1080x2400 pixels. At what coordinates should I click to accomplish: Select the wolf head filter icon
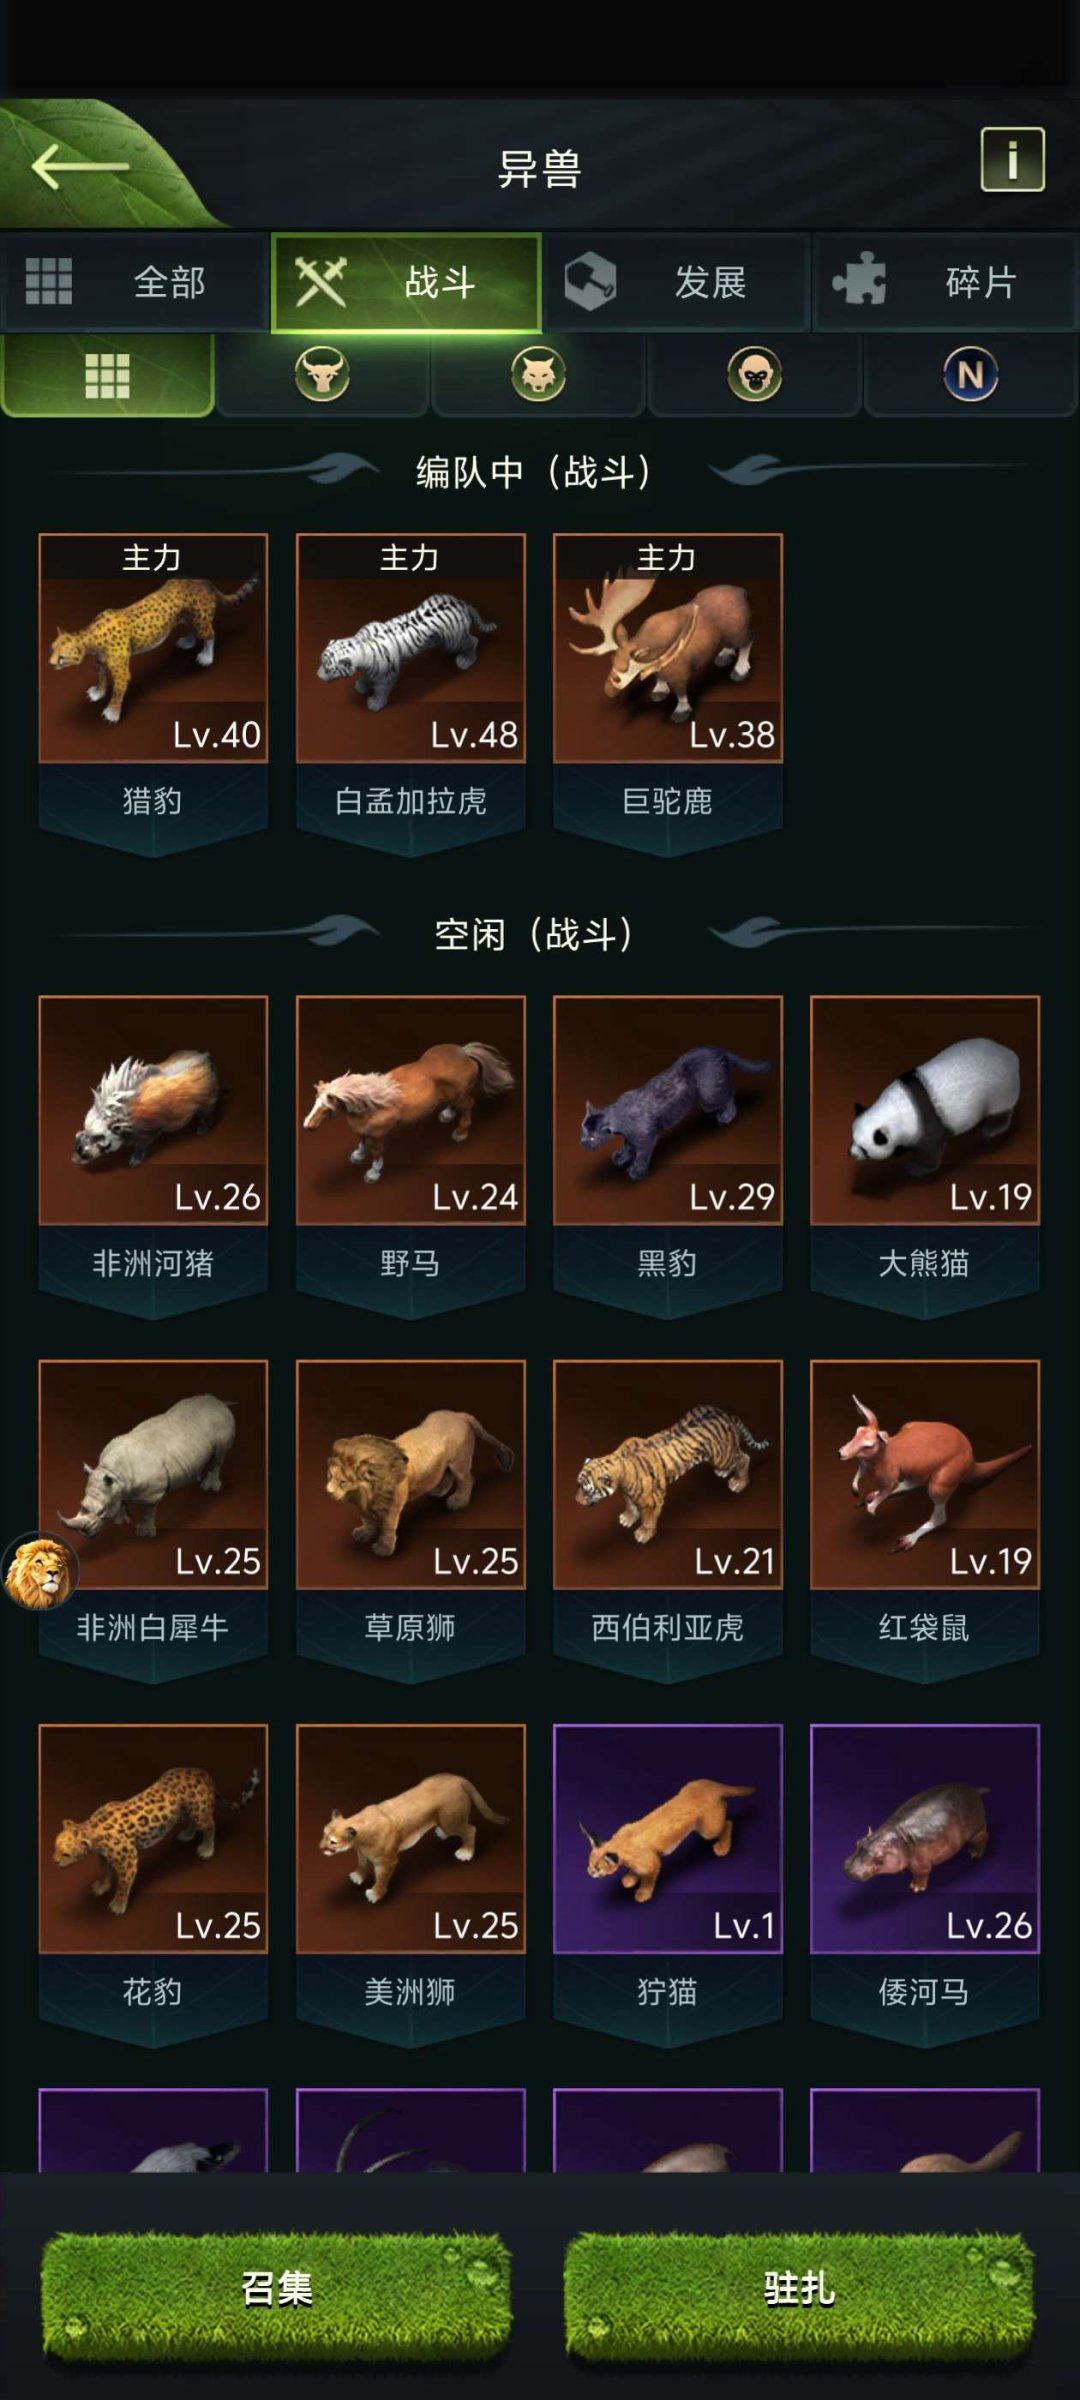538,375
